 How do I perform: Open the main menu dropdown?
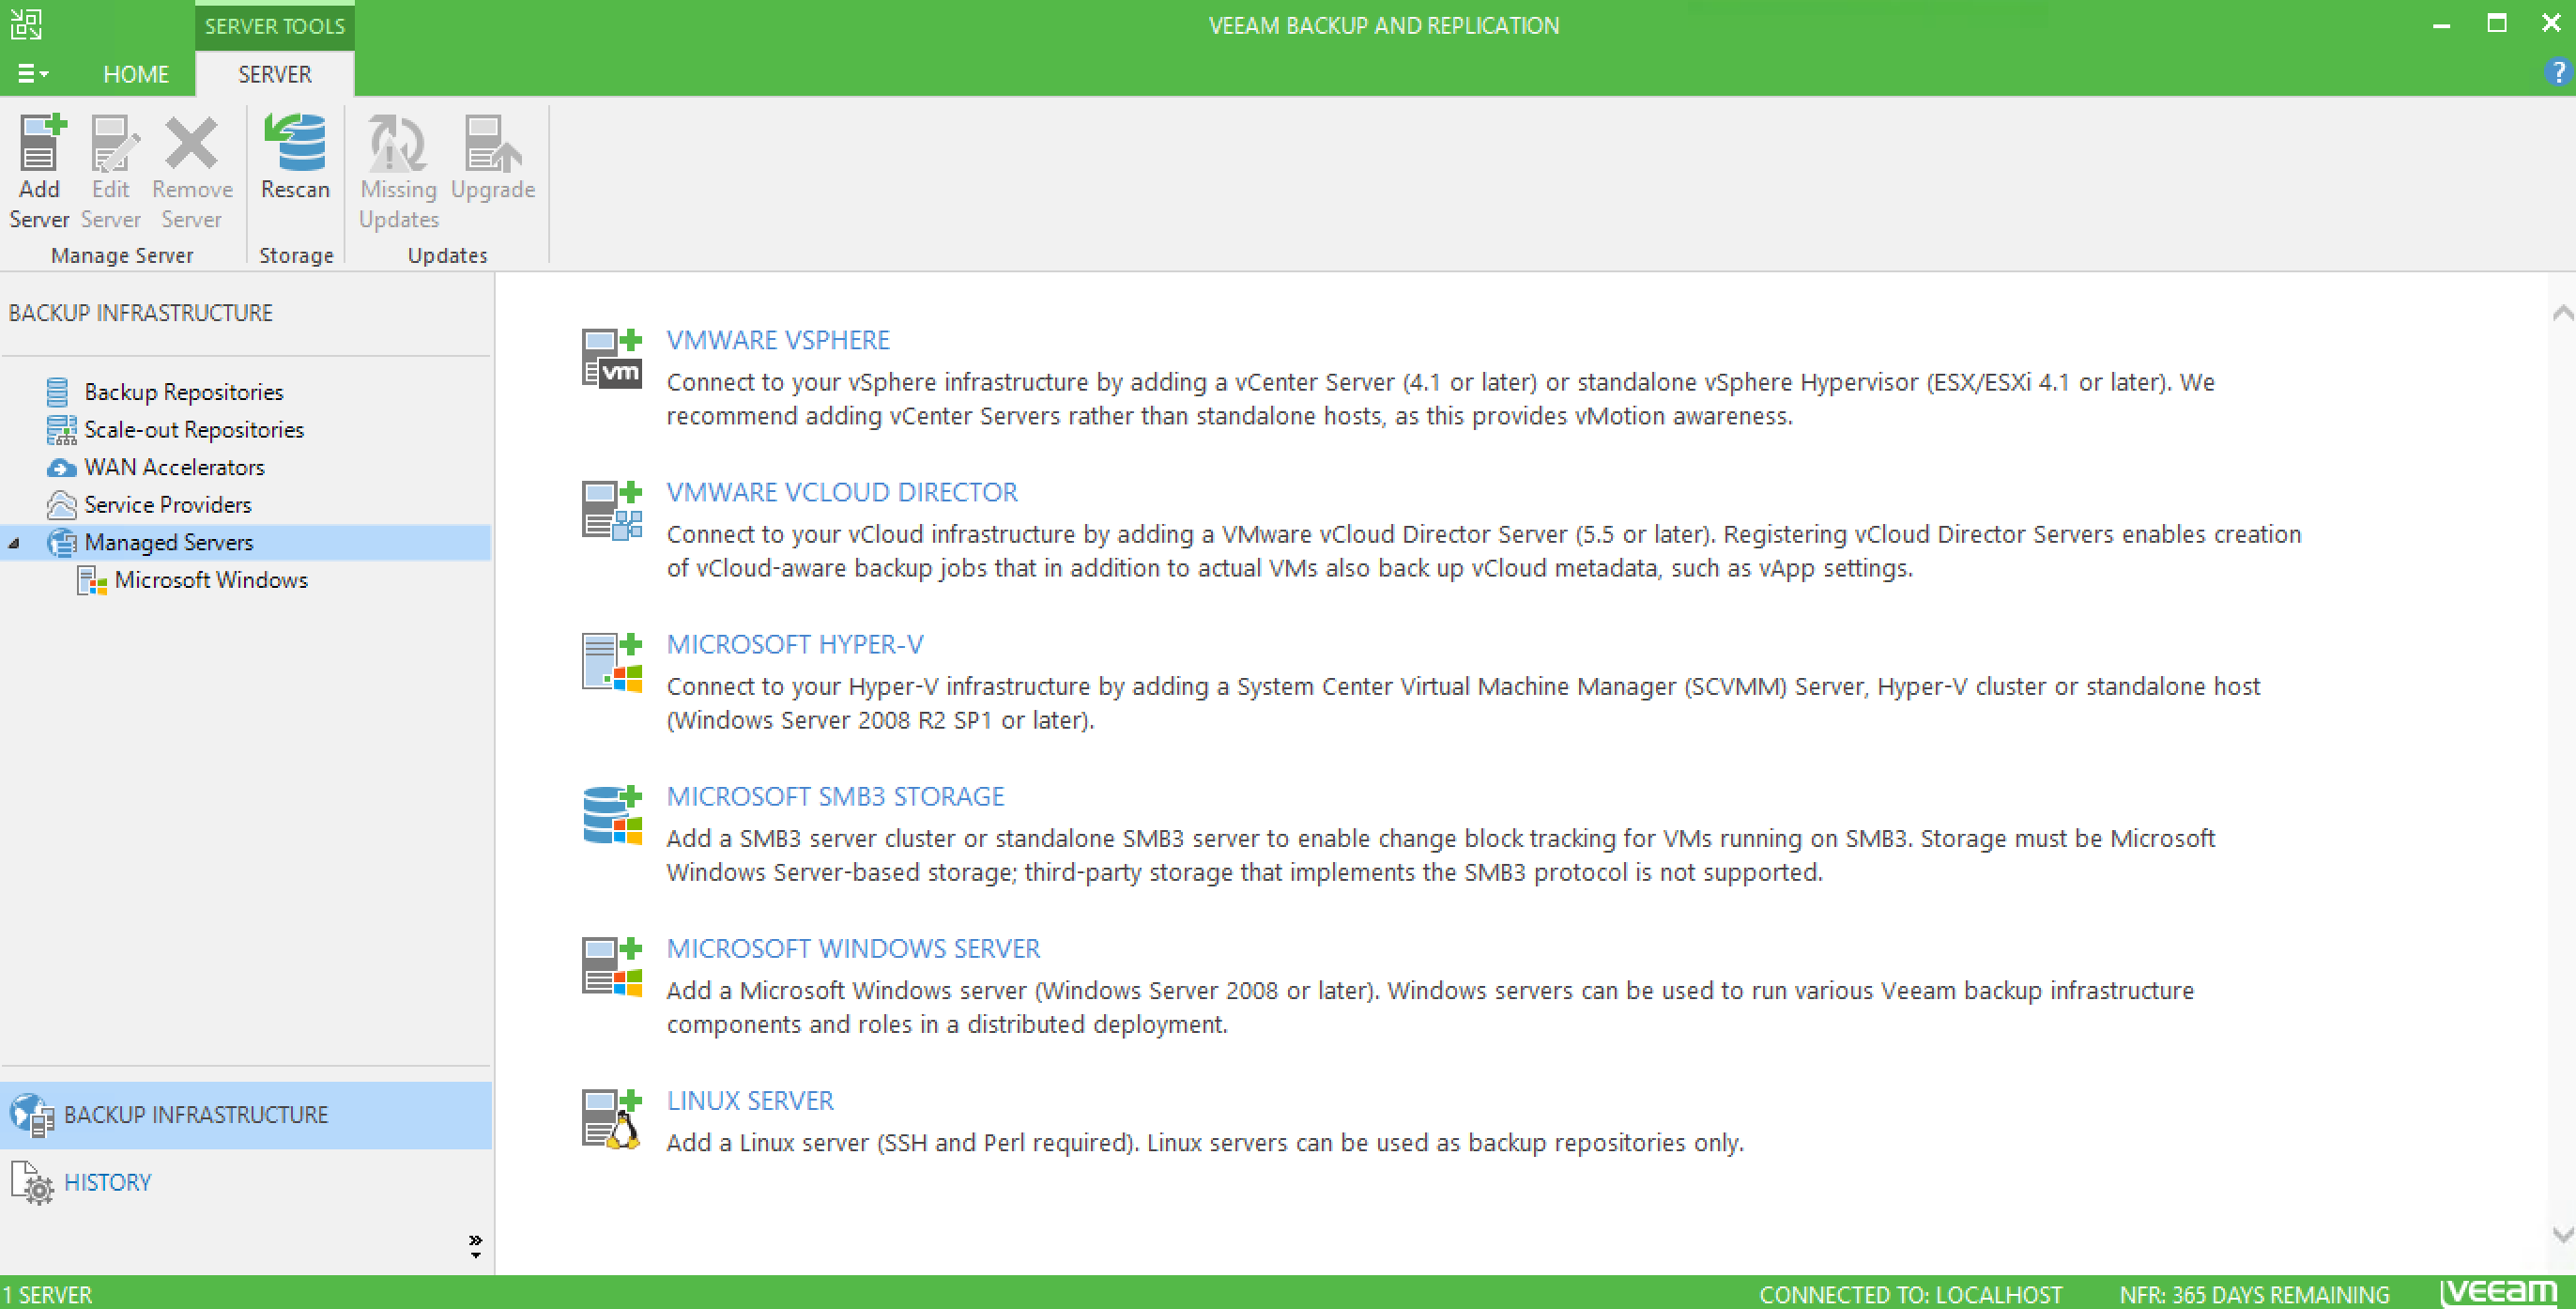(31, 73)
